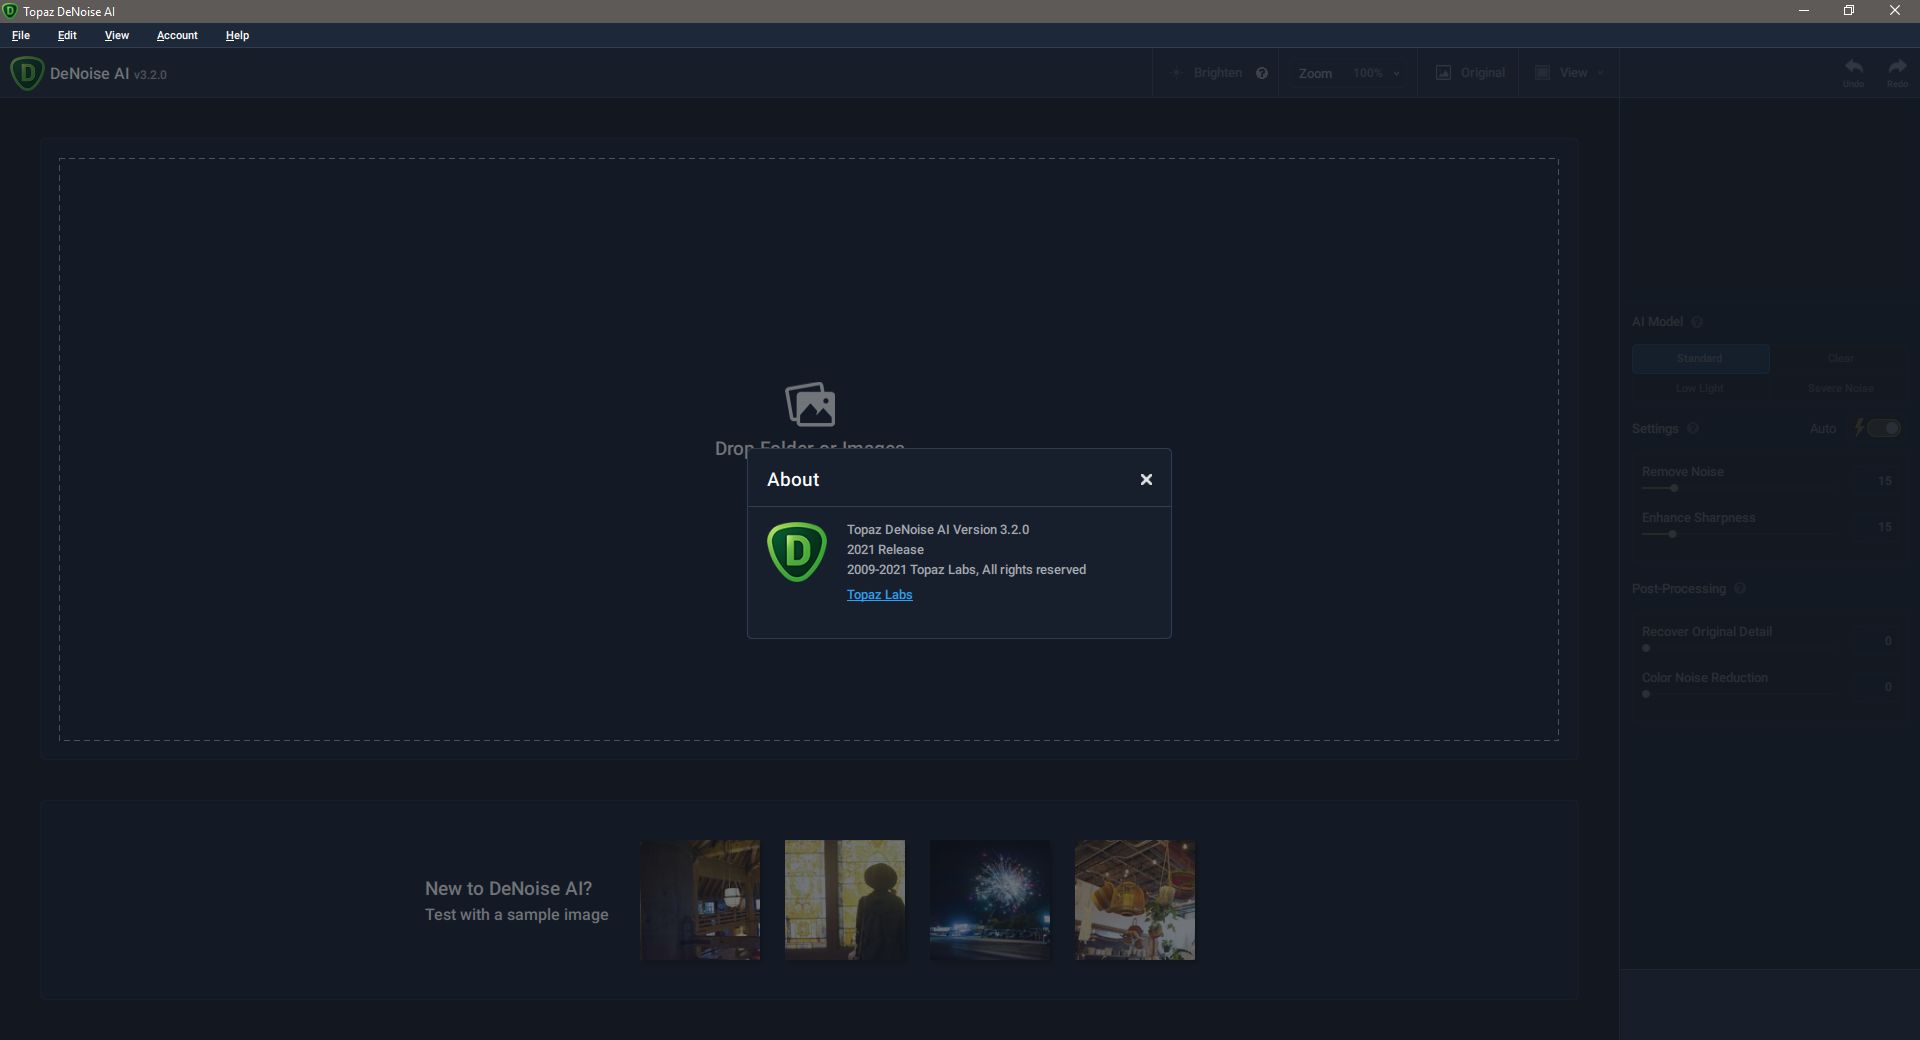
Task: Open the Edit menu
Action: (67, 35)
